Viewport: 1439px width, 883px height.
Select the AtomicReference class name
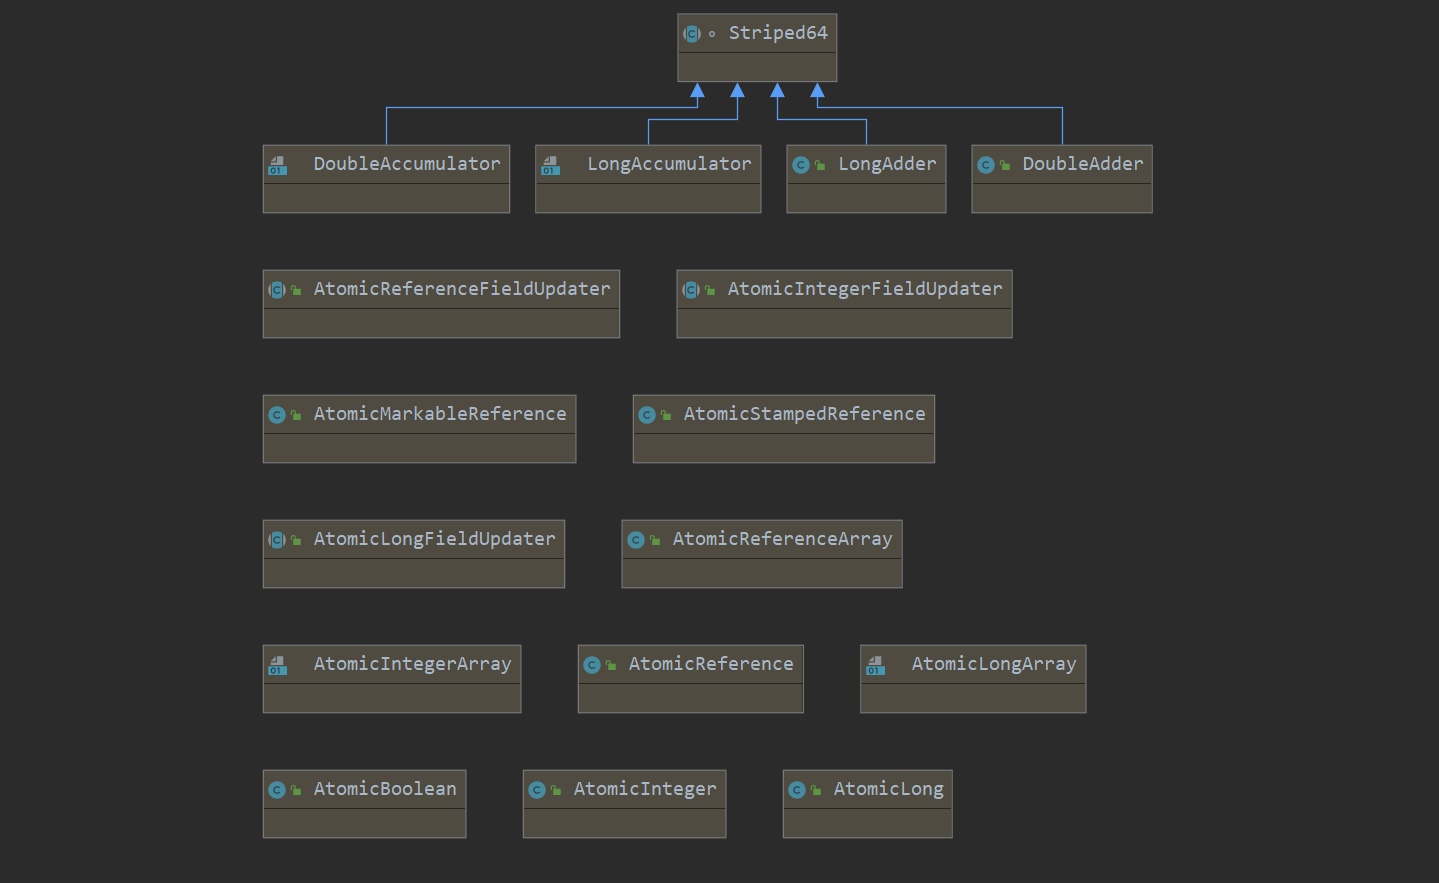[711, 664]
